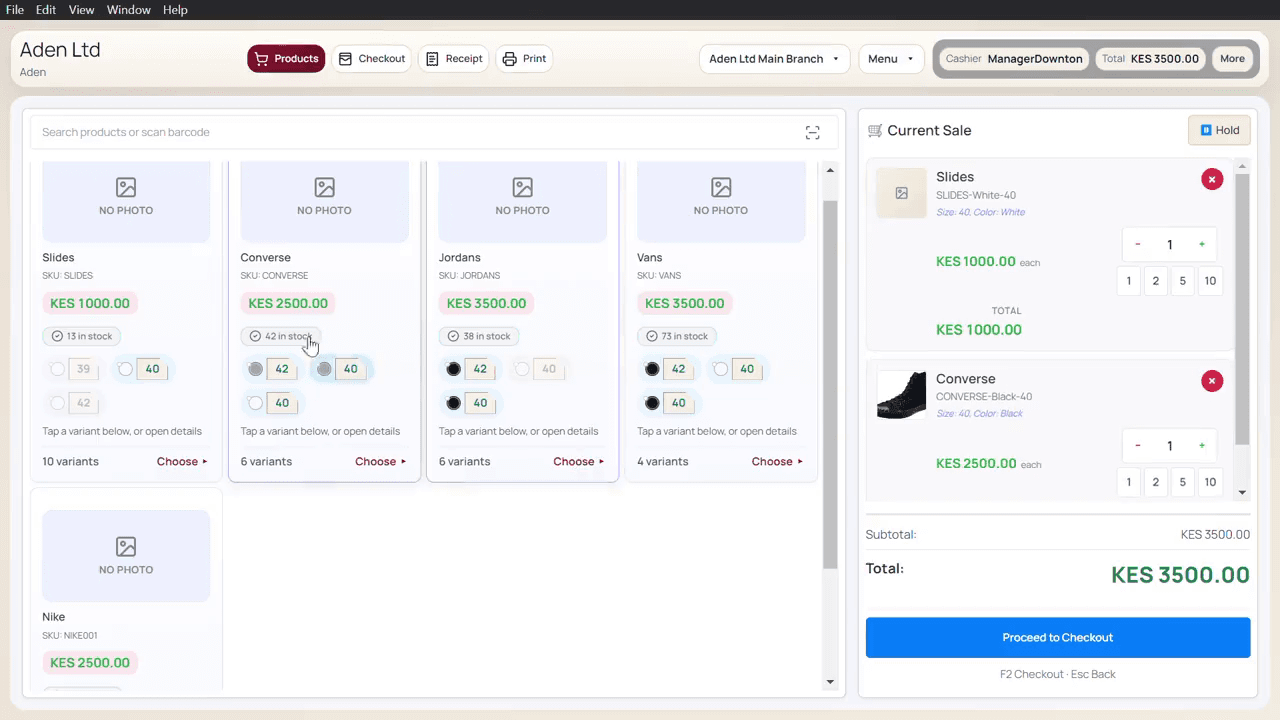Click the More button

1232,59
